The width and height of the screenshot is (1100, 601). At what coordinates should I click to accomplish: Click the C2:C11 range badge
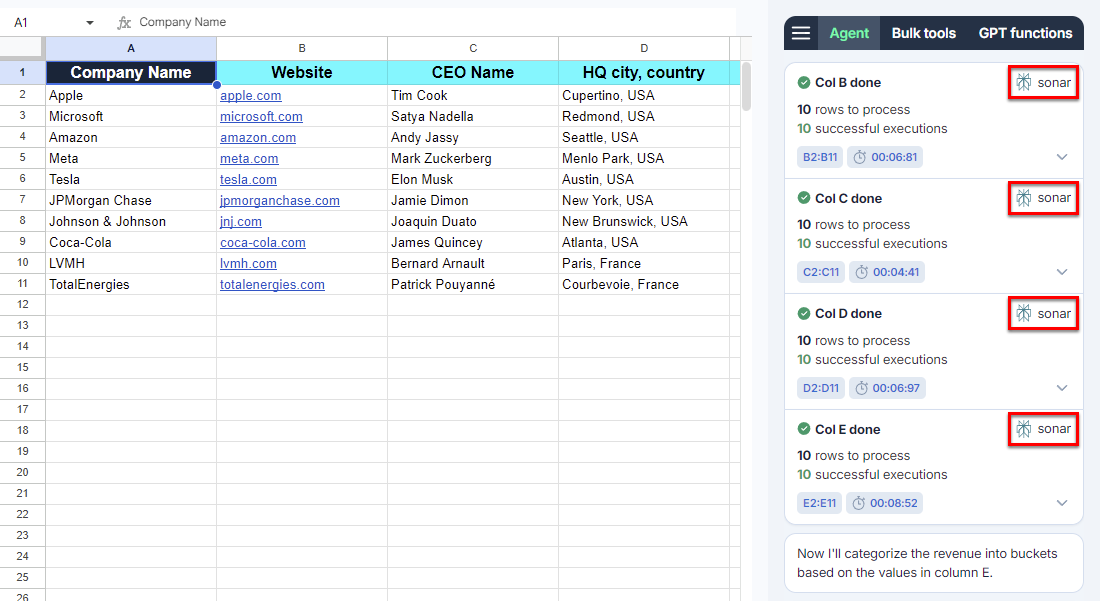click(x=820, y=272)
